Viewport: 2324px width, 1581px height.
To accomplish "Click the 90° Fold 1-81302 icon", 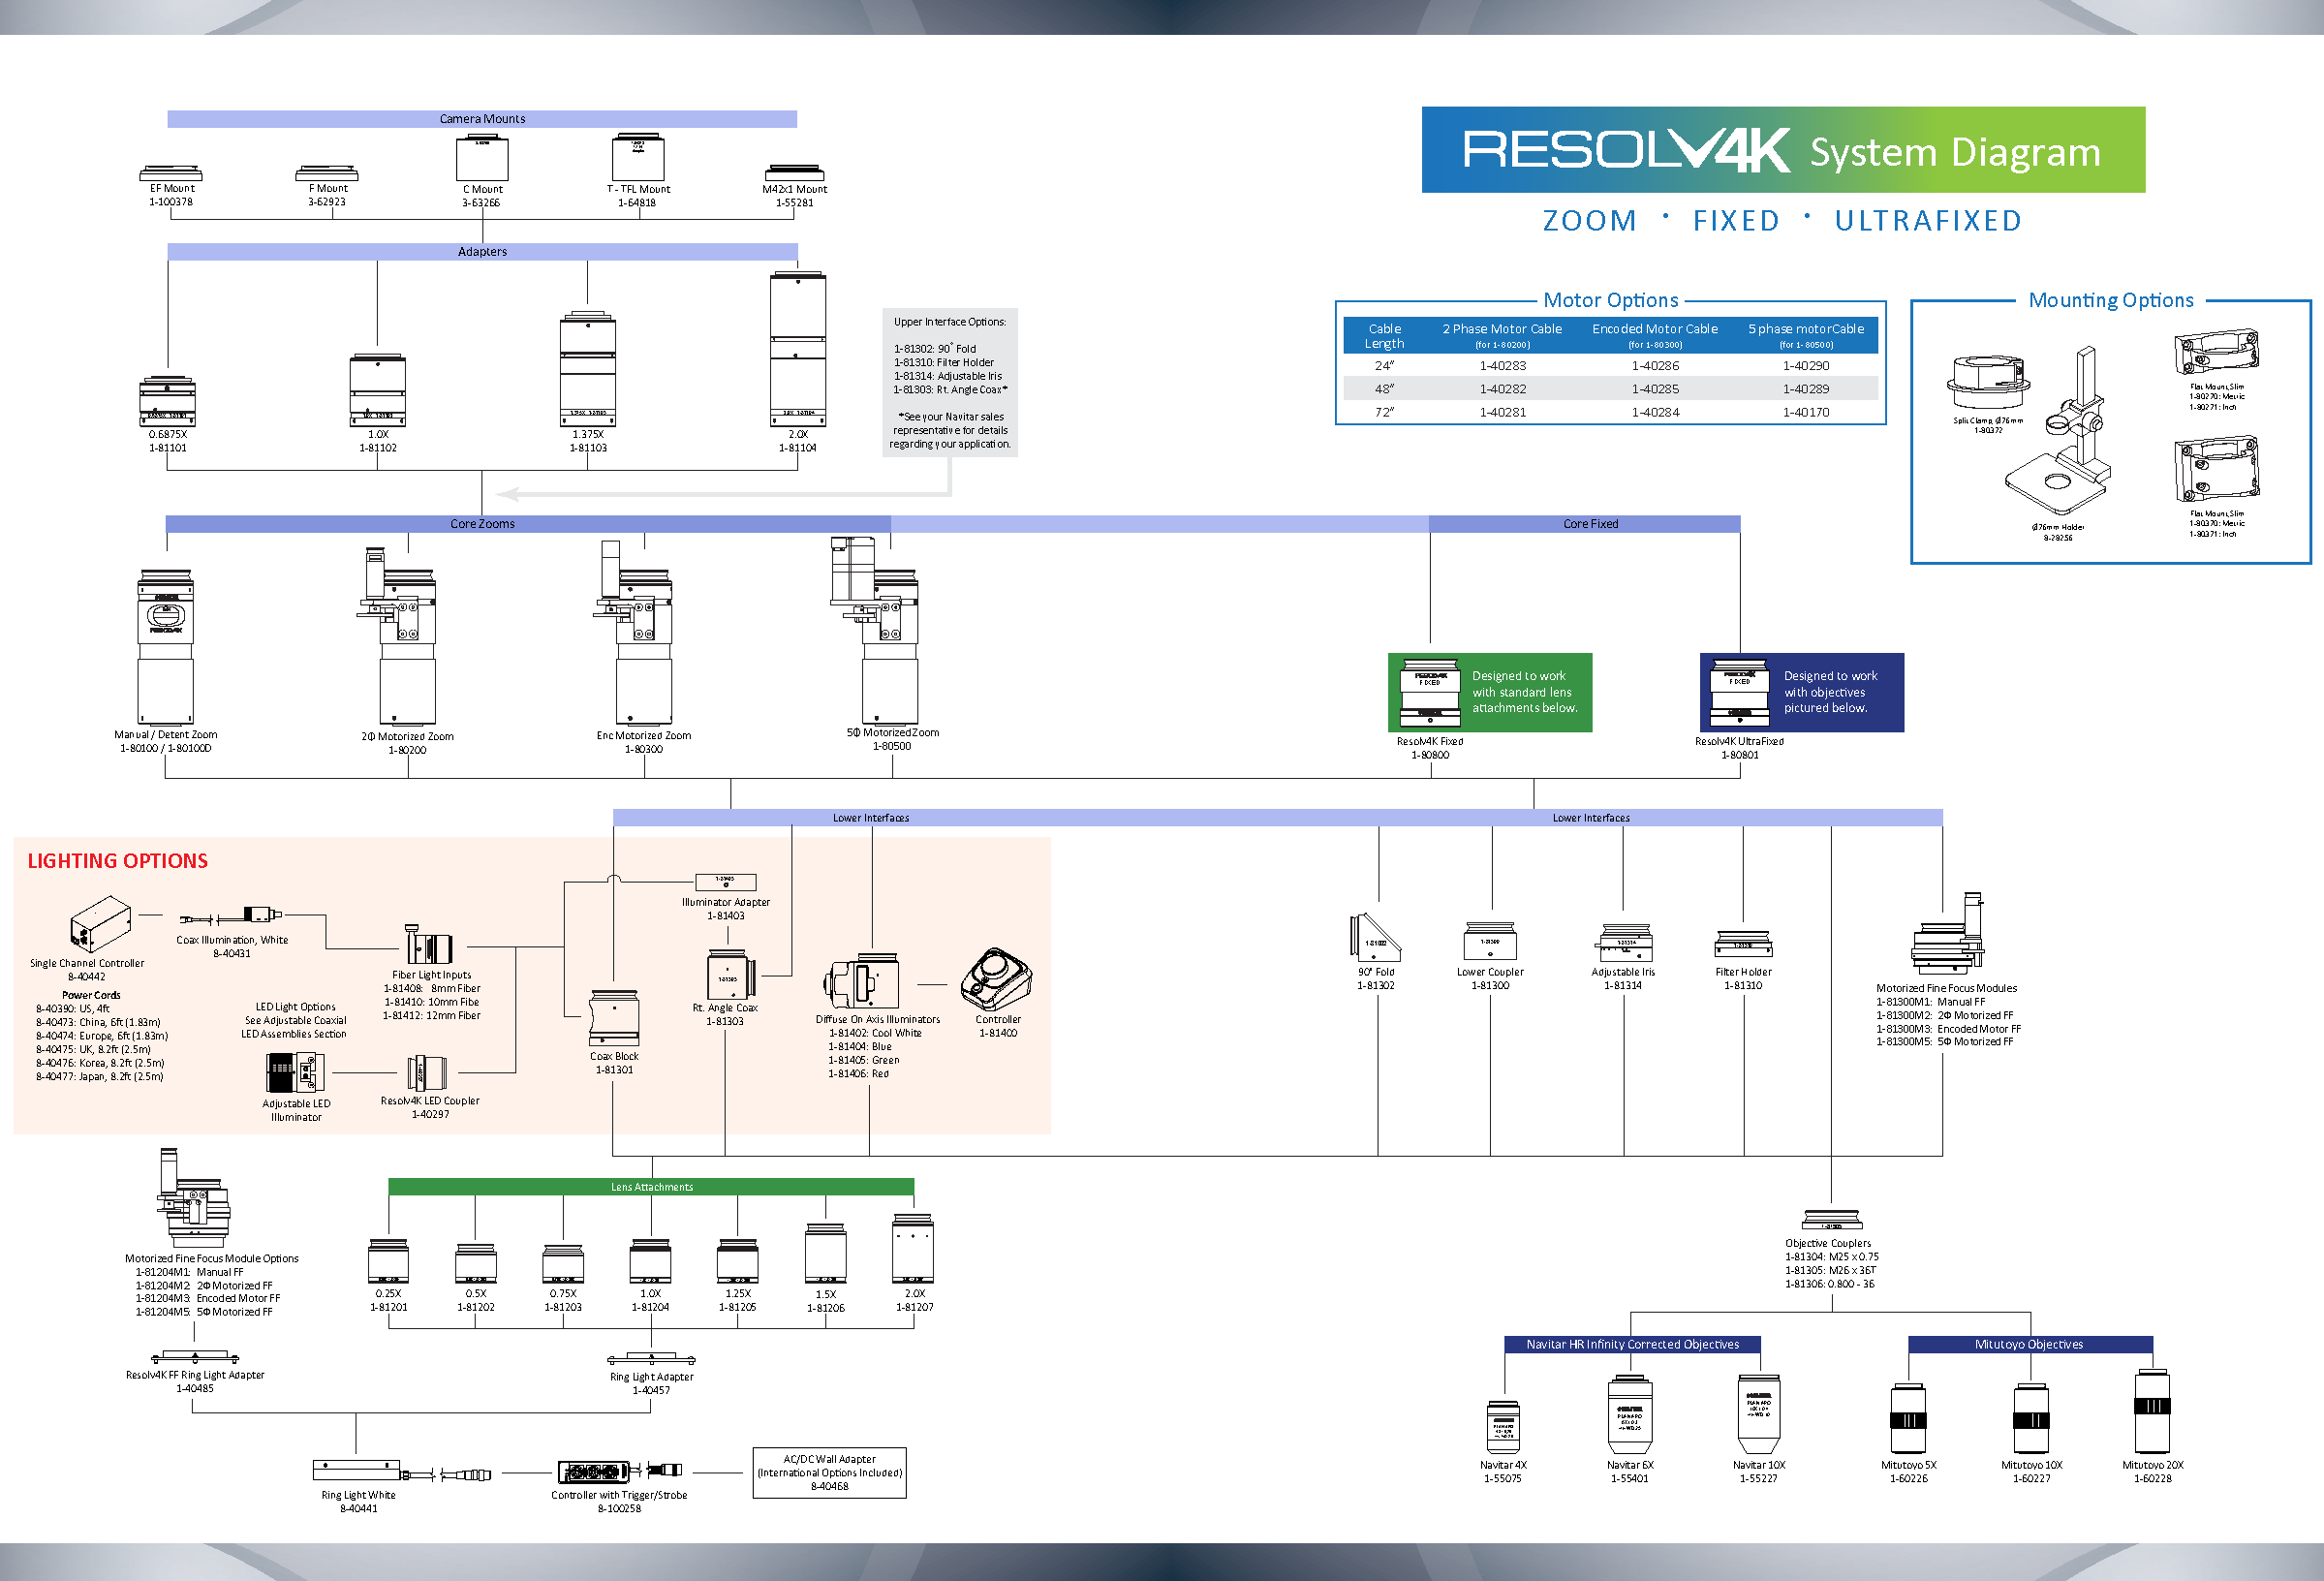I will (1375, 938).
